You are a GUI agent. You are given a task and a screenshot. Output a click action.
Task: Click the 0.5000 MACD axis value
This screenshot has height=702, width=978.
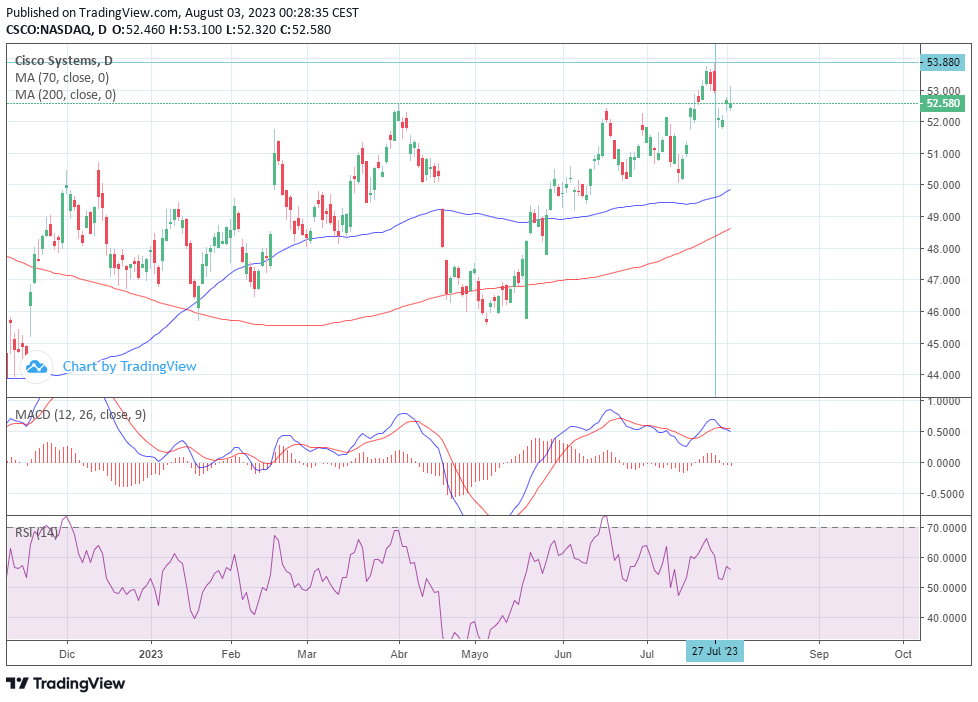click(944, 432)
